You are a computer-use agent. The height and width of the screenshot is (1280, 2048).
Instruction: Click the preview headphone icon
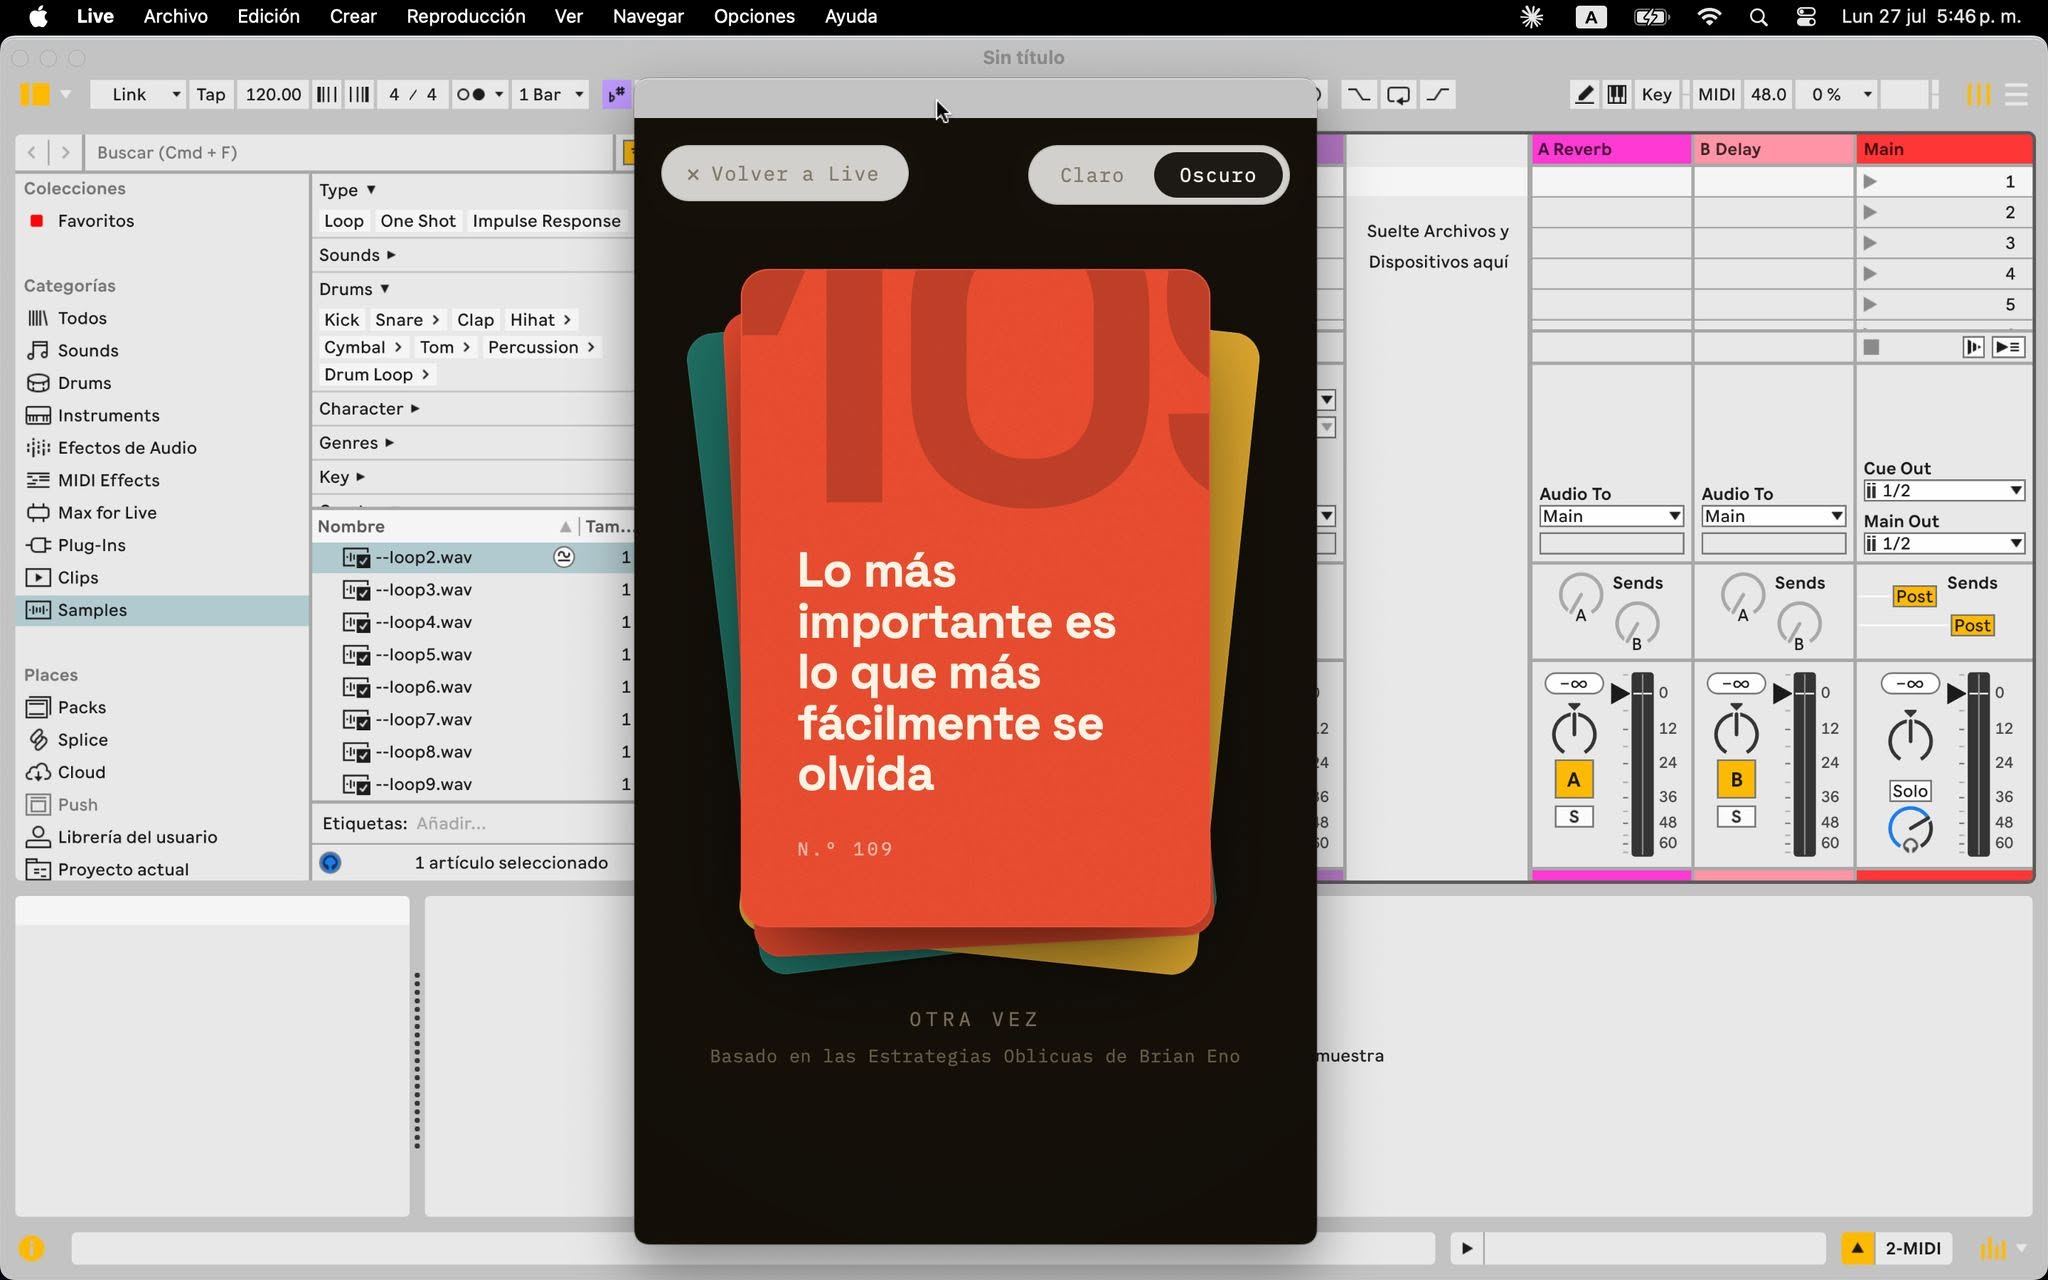[x=330, y=862]
